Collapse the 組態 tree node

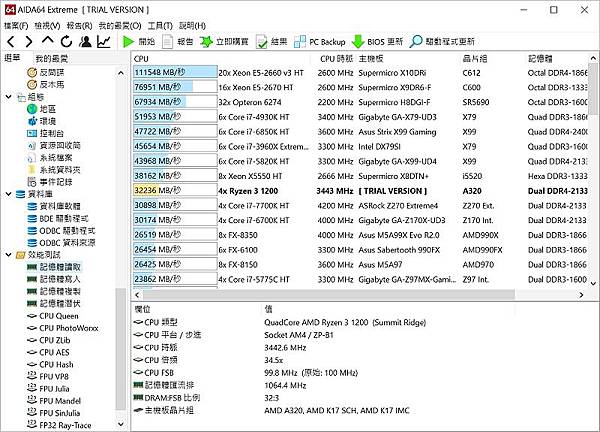coord(8,97)
